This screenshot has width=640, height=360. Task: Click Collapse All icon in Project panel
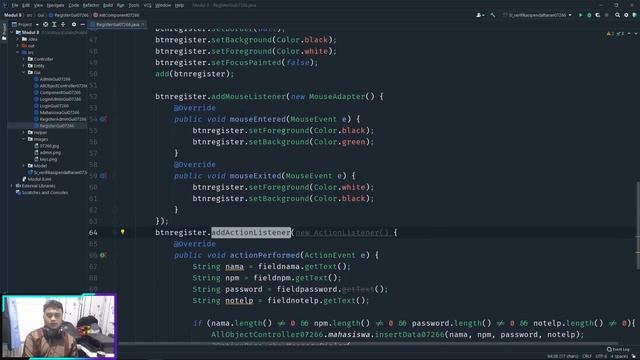(x=63, y=24)
